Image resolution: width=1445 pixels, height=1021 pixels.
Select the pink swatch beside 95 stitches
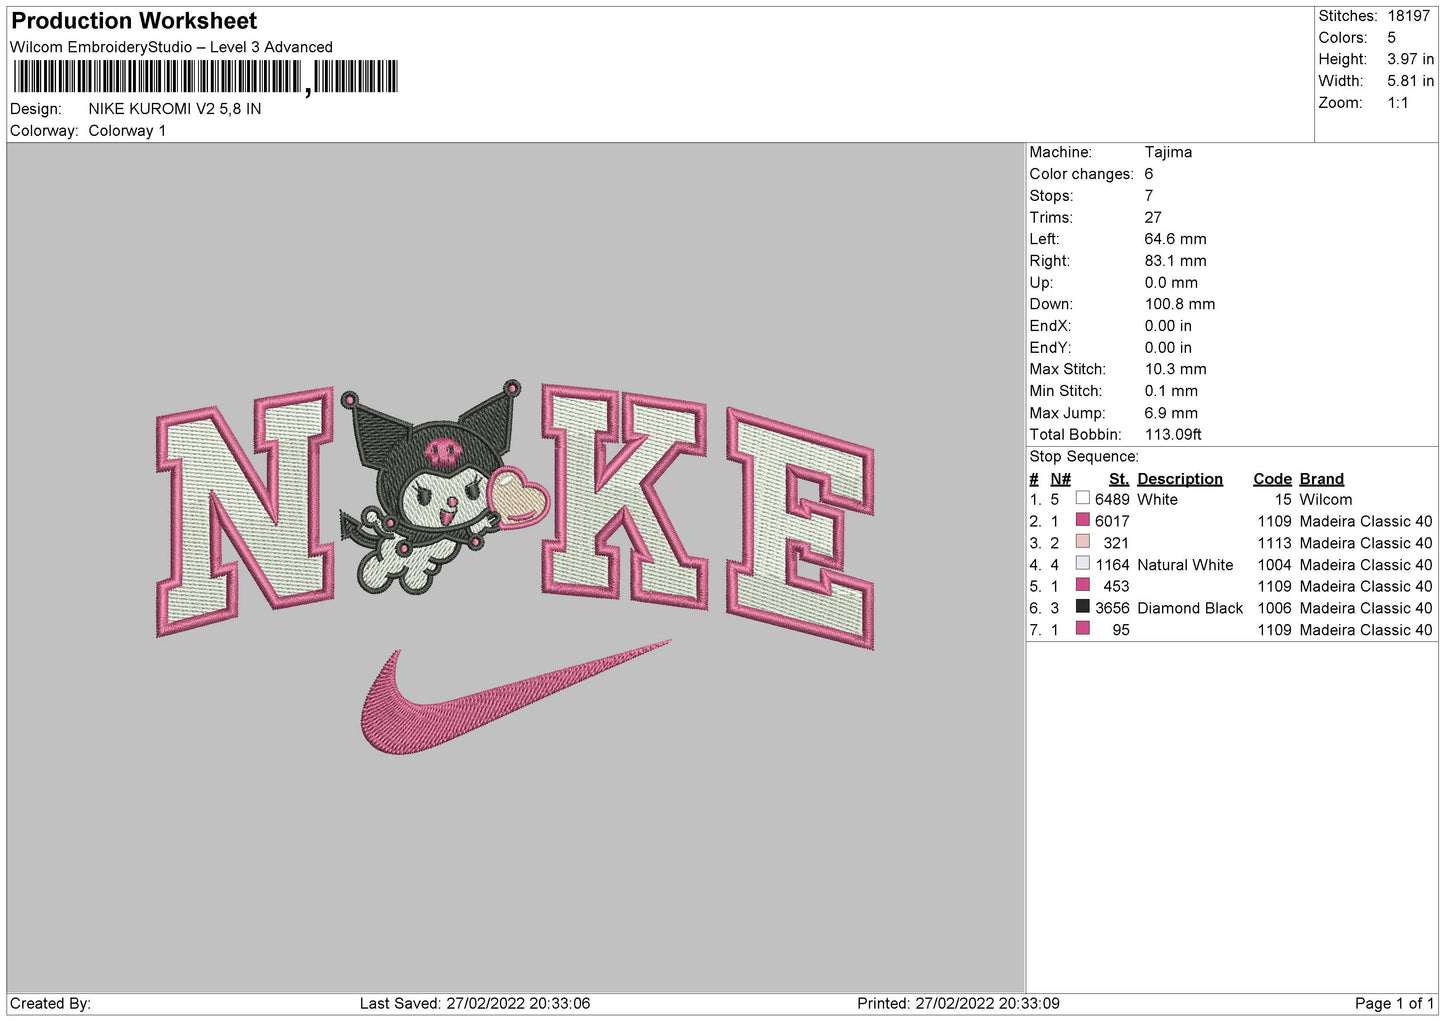(1082, 629)
